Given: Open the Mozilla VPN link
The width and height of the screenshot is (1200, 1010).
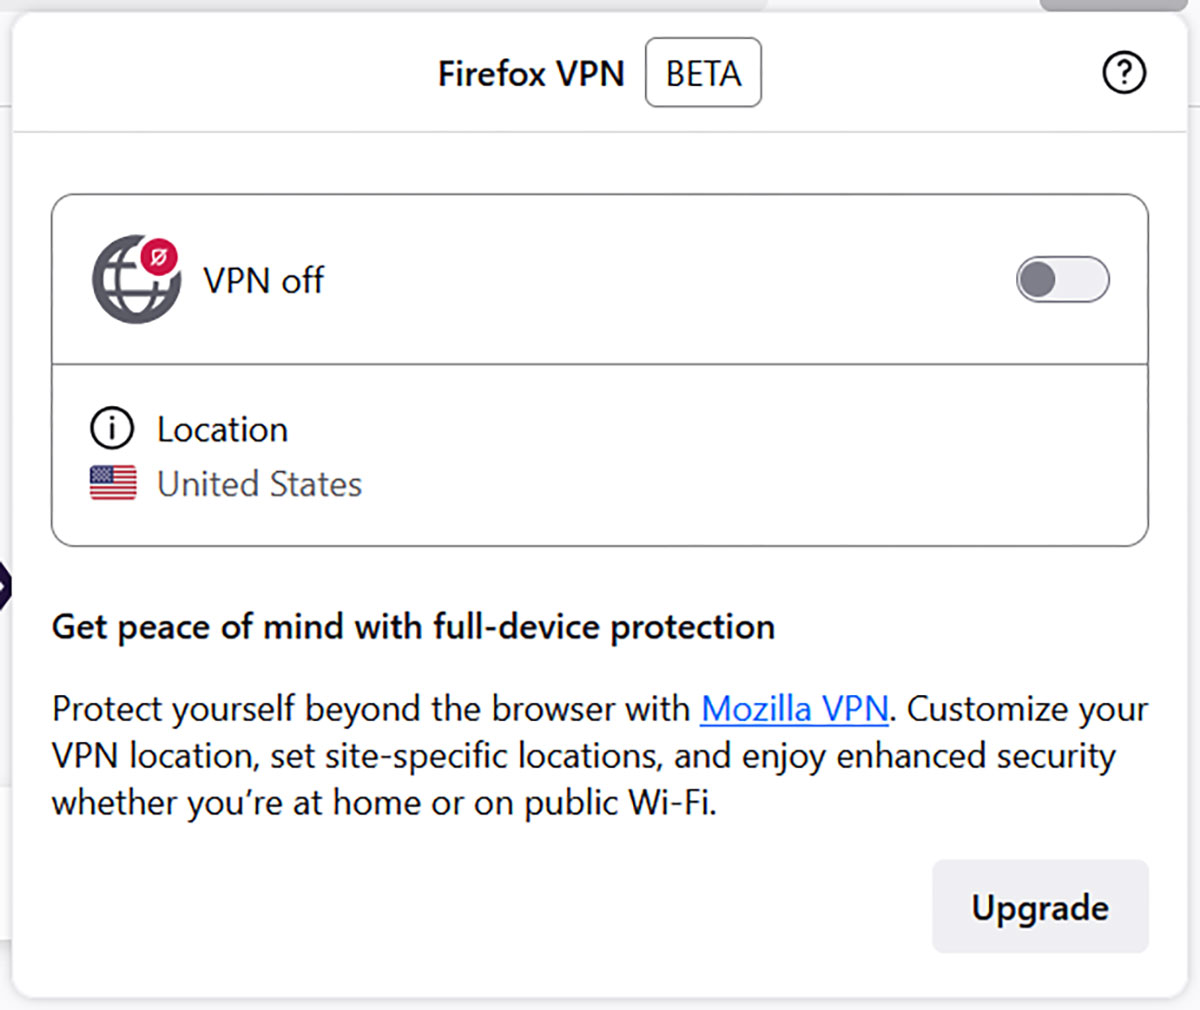Looking at the screenshot, I should 794,709.
